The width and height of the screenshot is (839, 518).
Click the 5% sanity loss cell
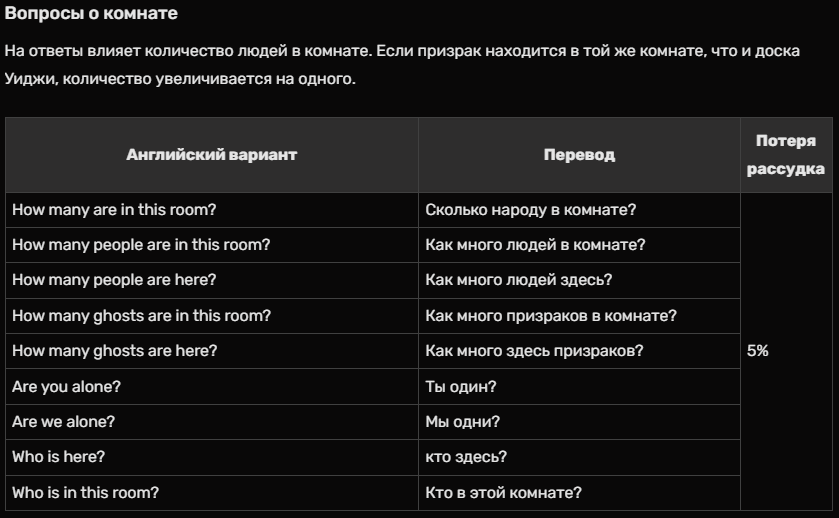click(x=758, y=351)
